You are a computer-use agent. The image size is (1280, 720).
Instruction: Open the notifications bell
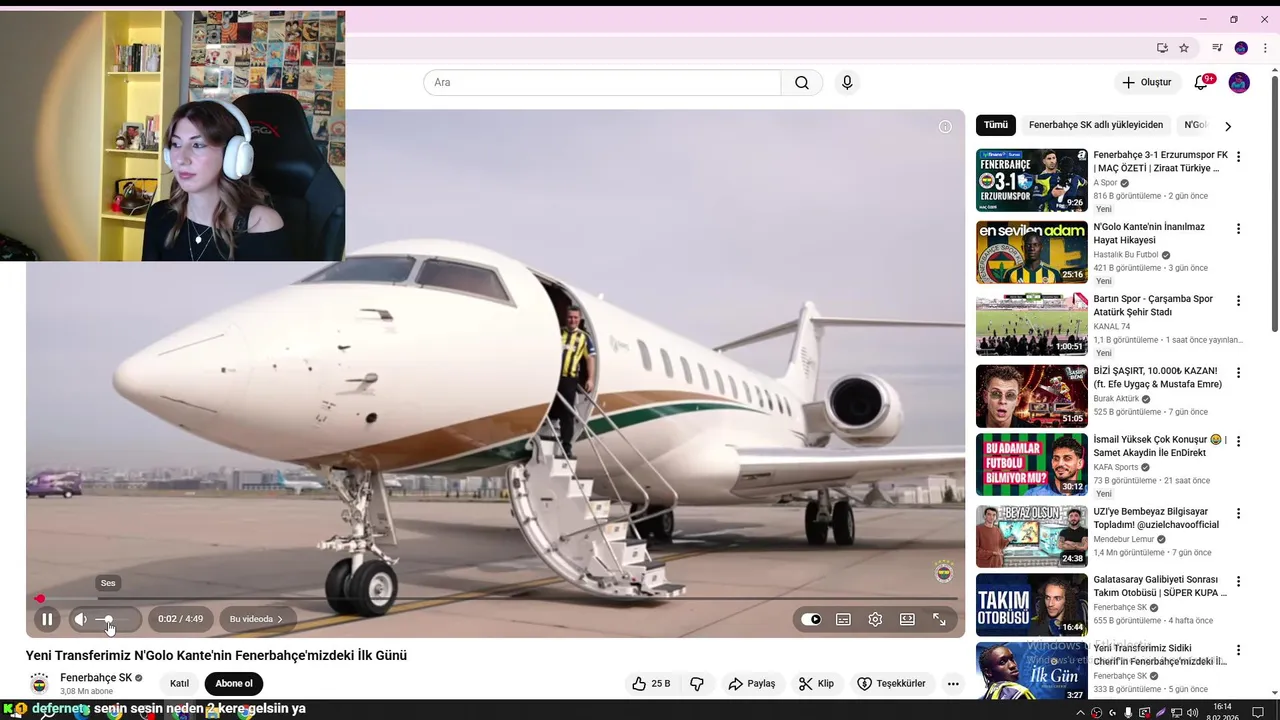pos(1202,83)
